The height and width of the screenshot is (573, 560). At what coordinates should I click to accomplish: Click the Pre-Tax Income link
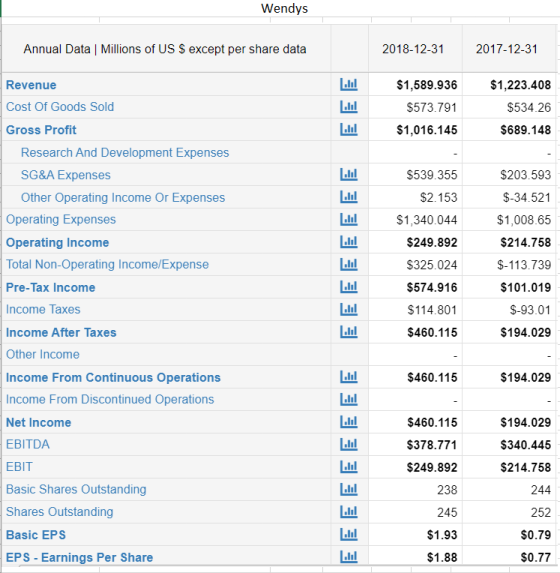pos(50,288)
